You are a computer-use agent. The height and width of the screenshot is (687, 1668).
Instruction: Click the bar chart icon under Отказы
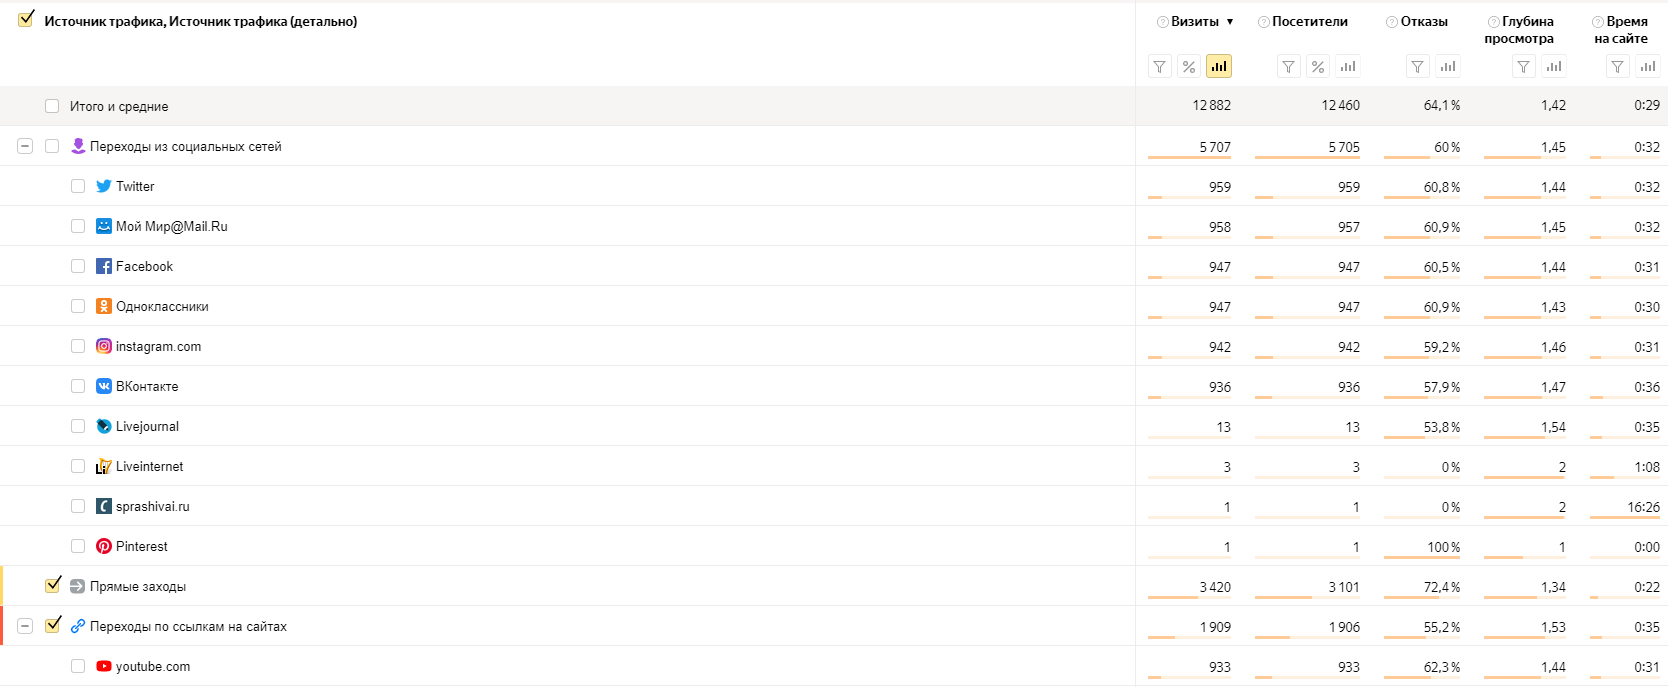(1447, 67)
